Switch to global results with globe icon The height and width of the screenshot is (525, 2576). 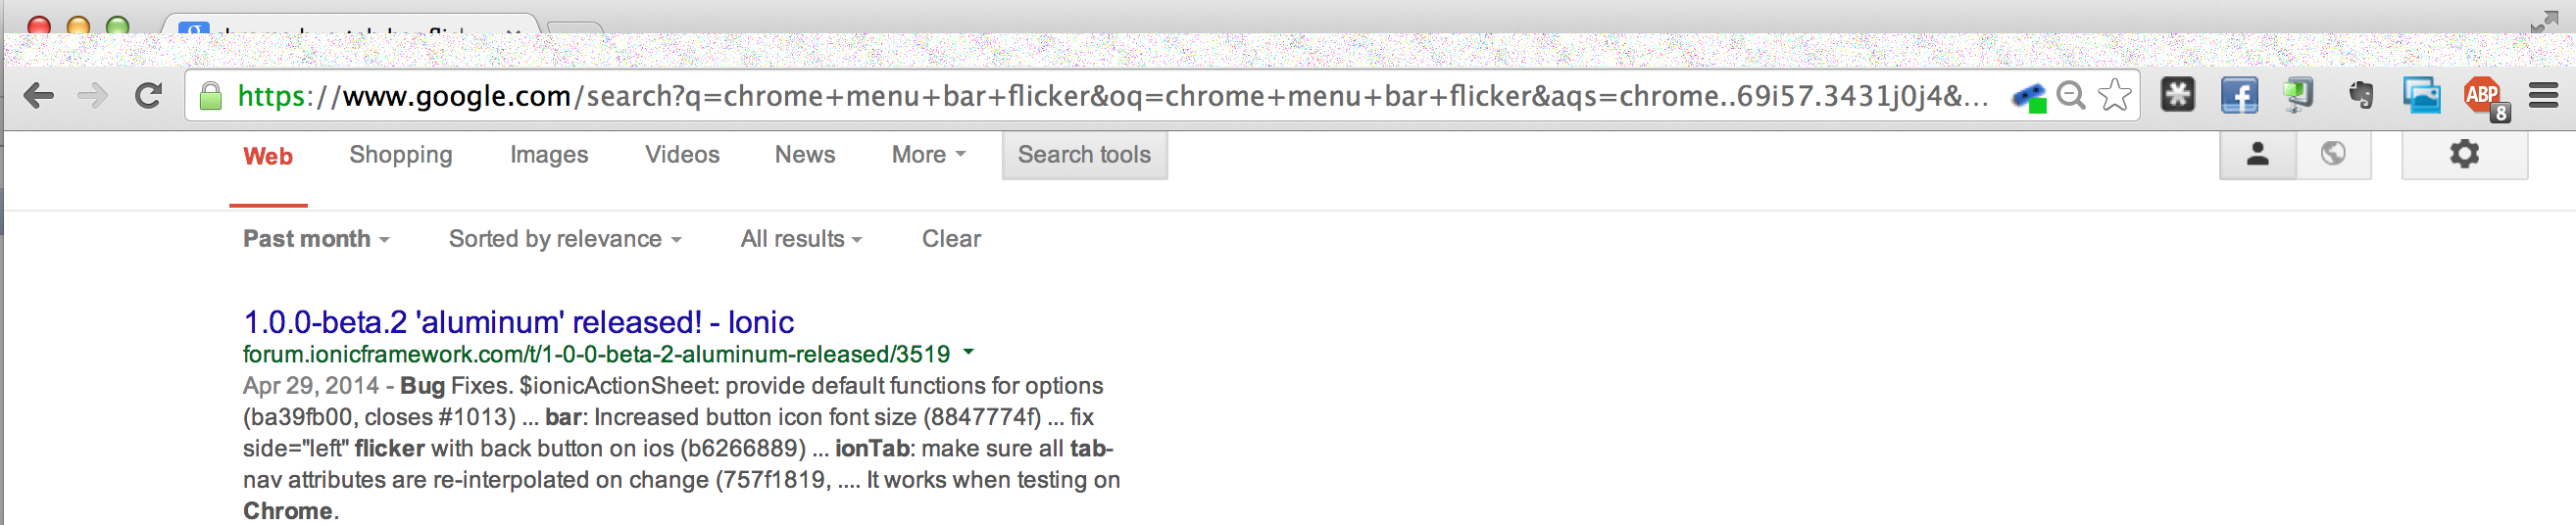[2333, 154]
